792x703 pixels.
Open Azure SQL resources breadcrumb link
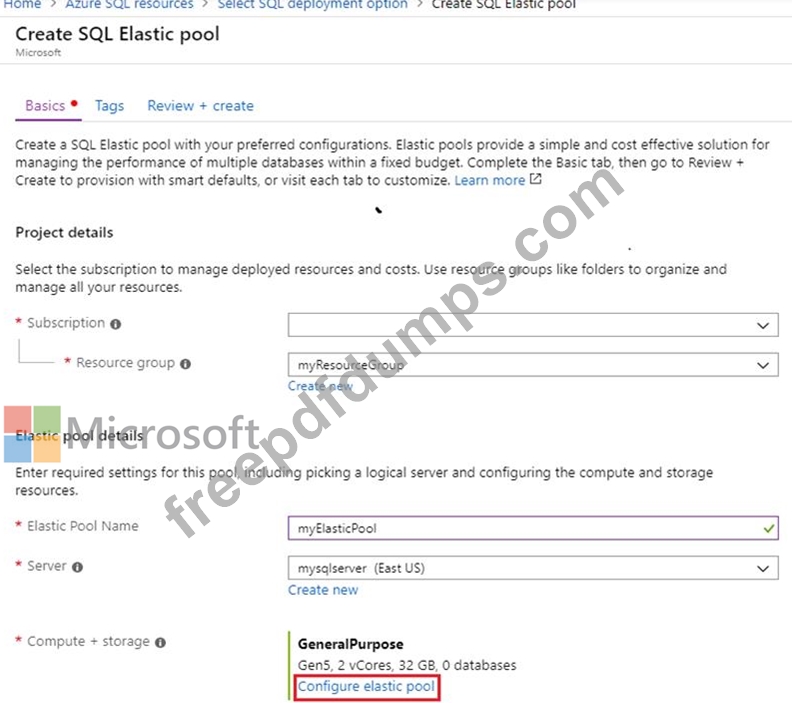(129, 5)
